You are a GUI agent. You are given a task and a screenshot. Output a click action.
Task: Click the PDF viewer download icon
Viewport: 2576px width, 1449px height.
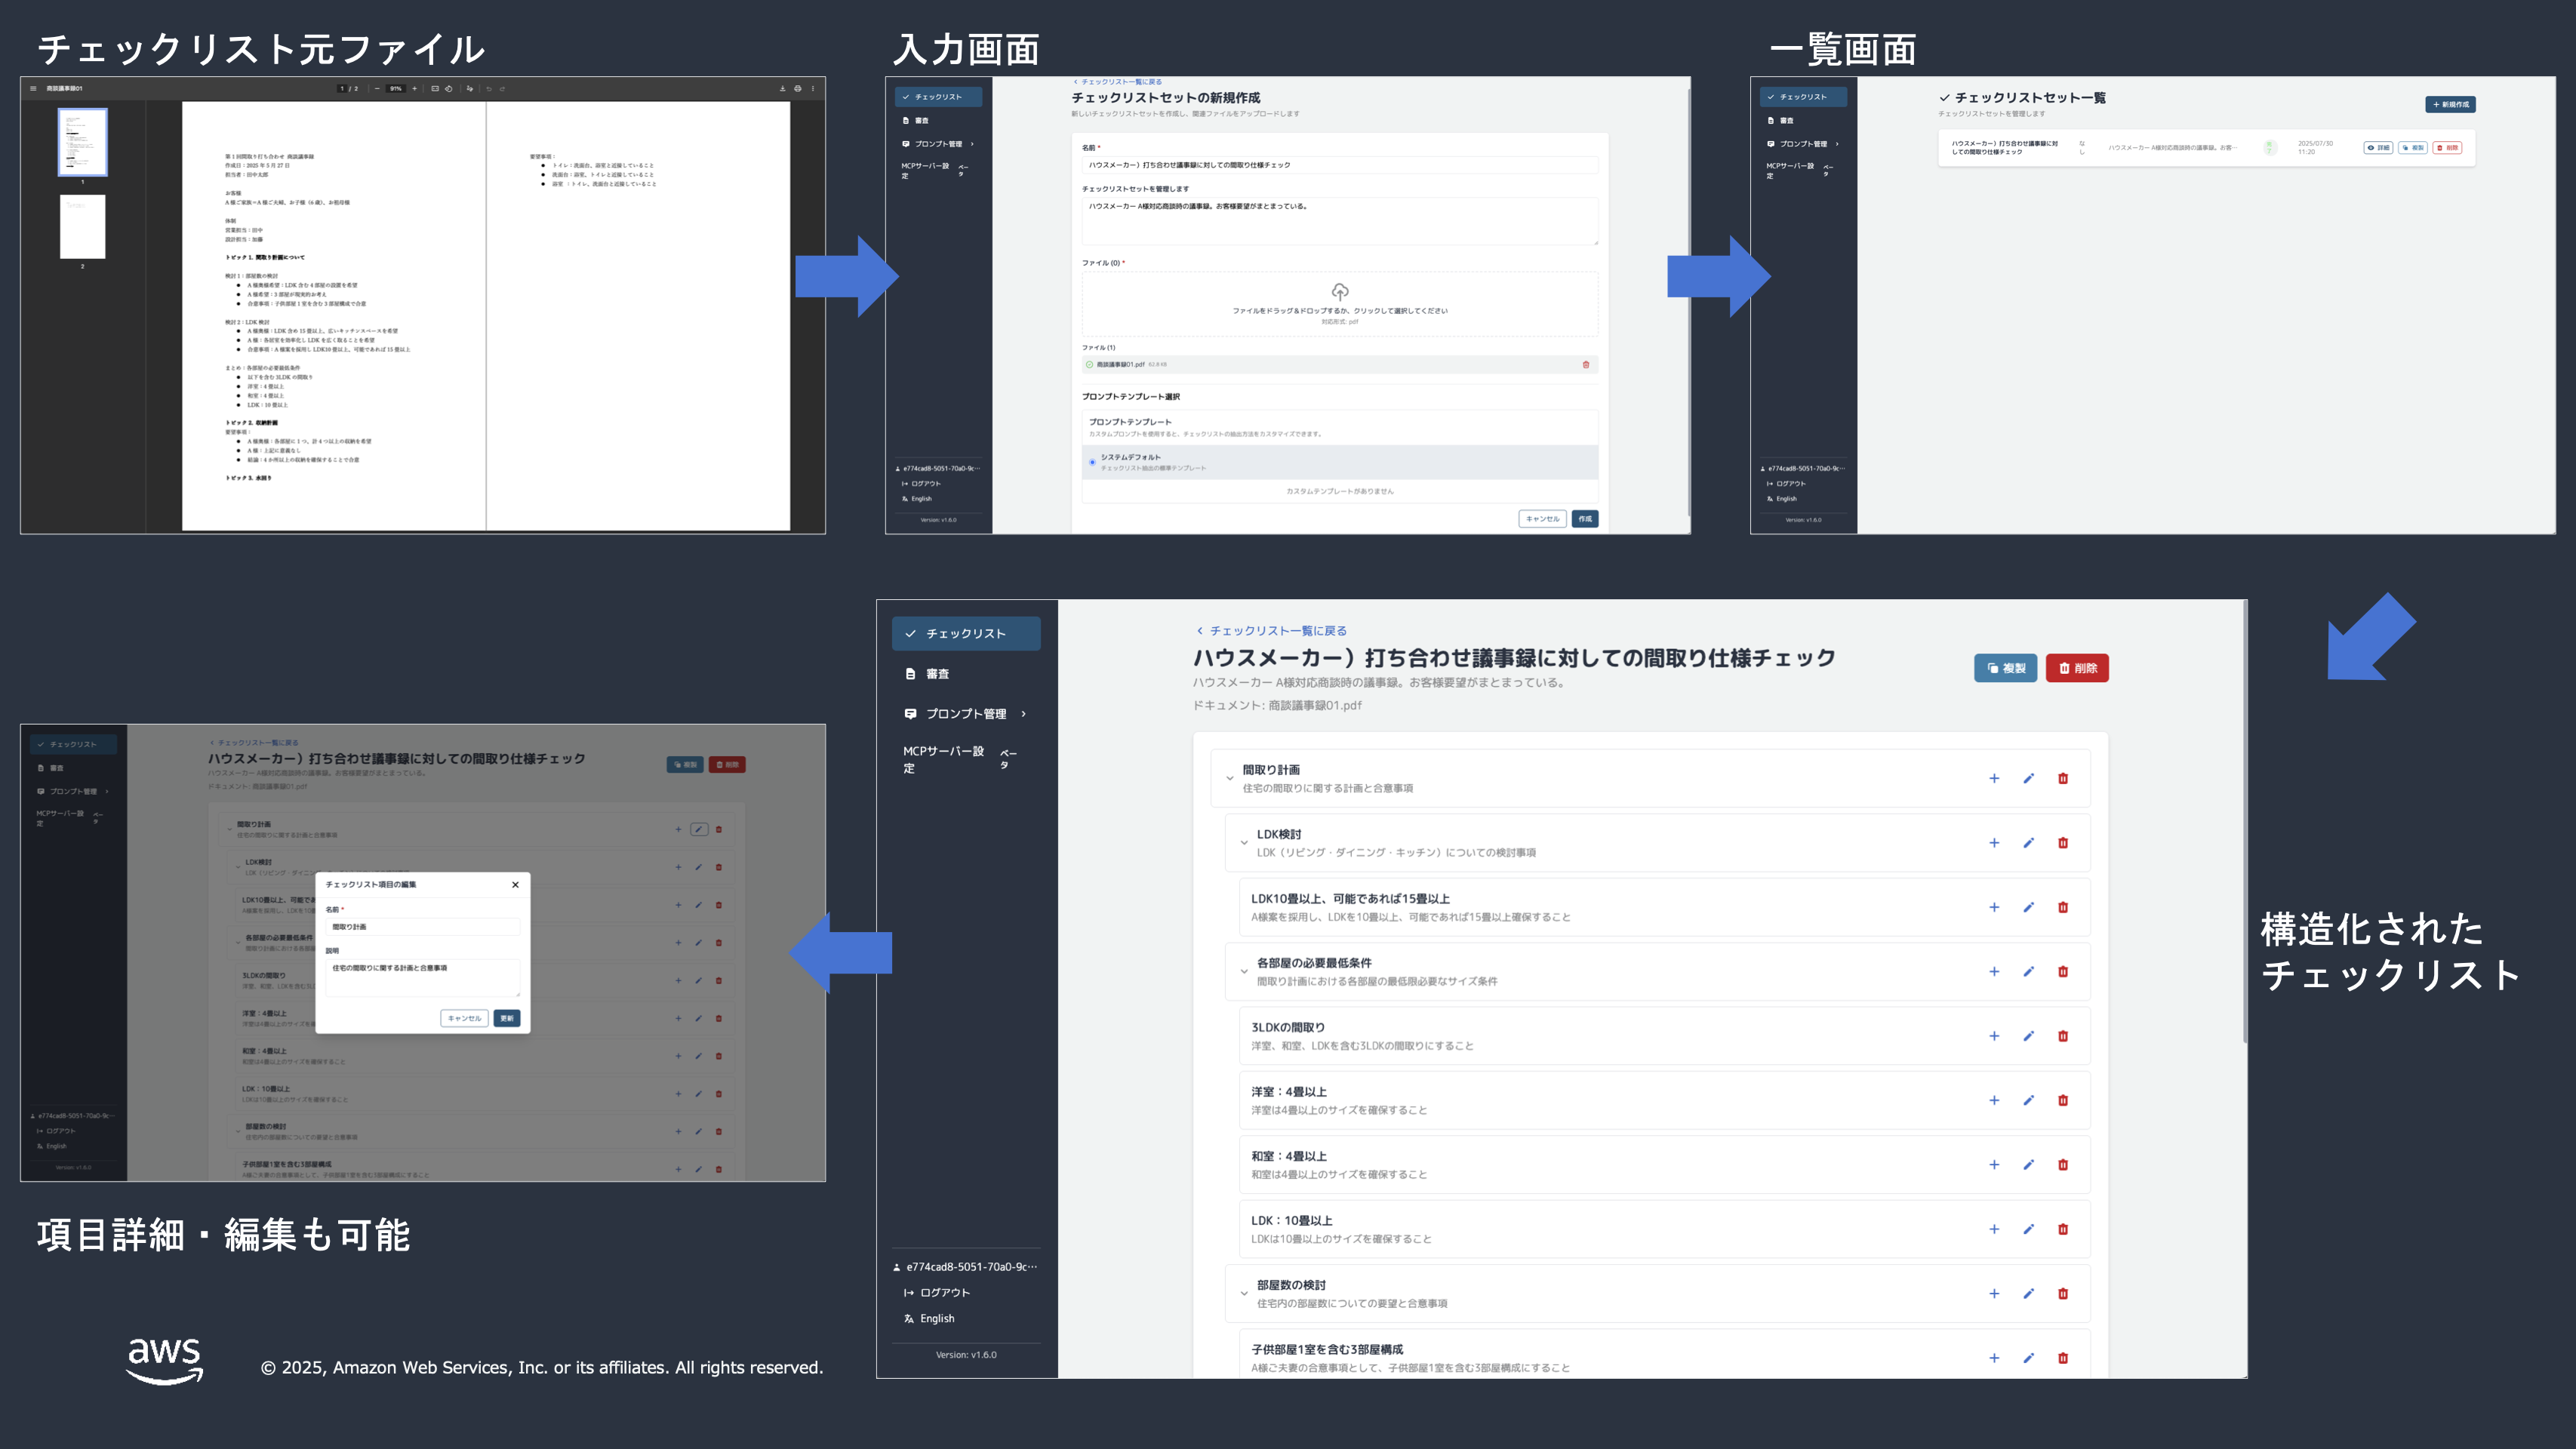783,88
